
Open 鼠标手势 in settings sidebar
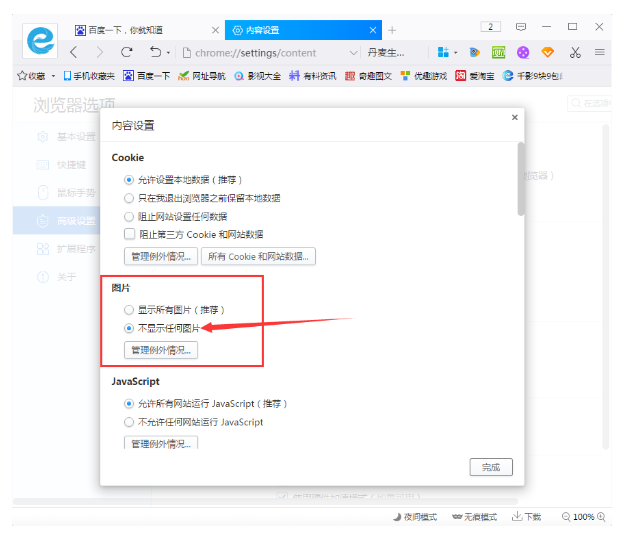66,193
